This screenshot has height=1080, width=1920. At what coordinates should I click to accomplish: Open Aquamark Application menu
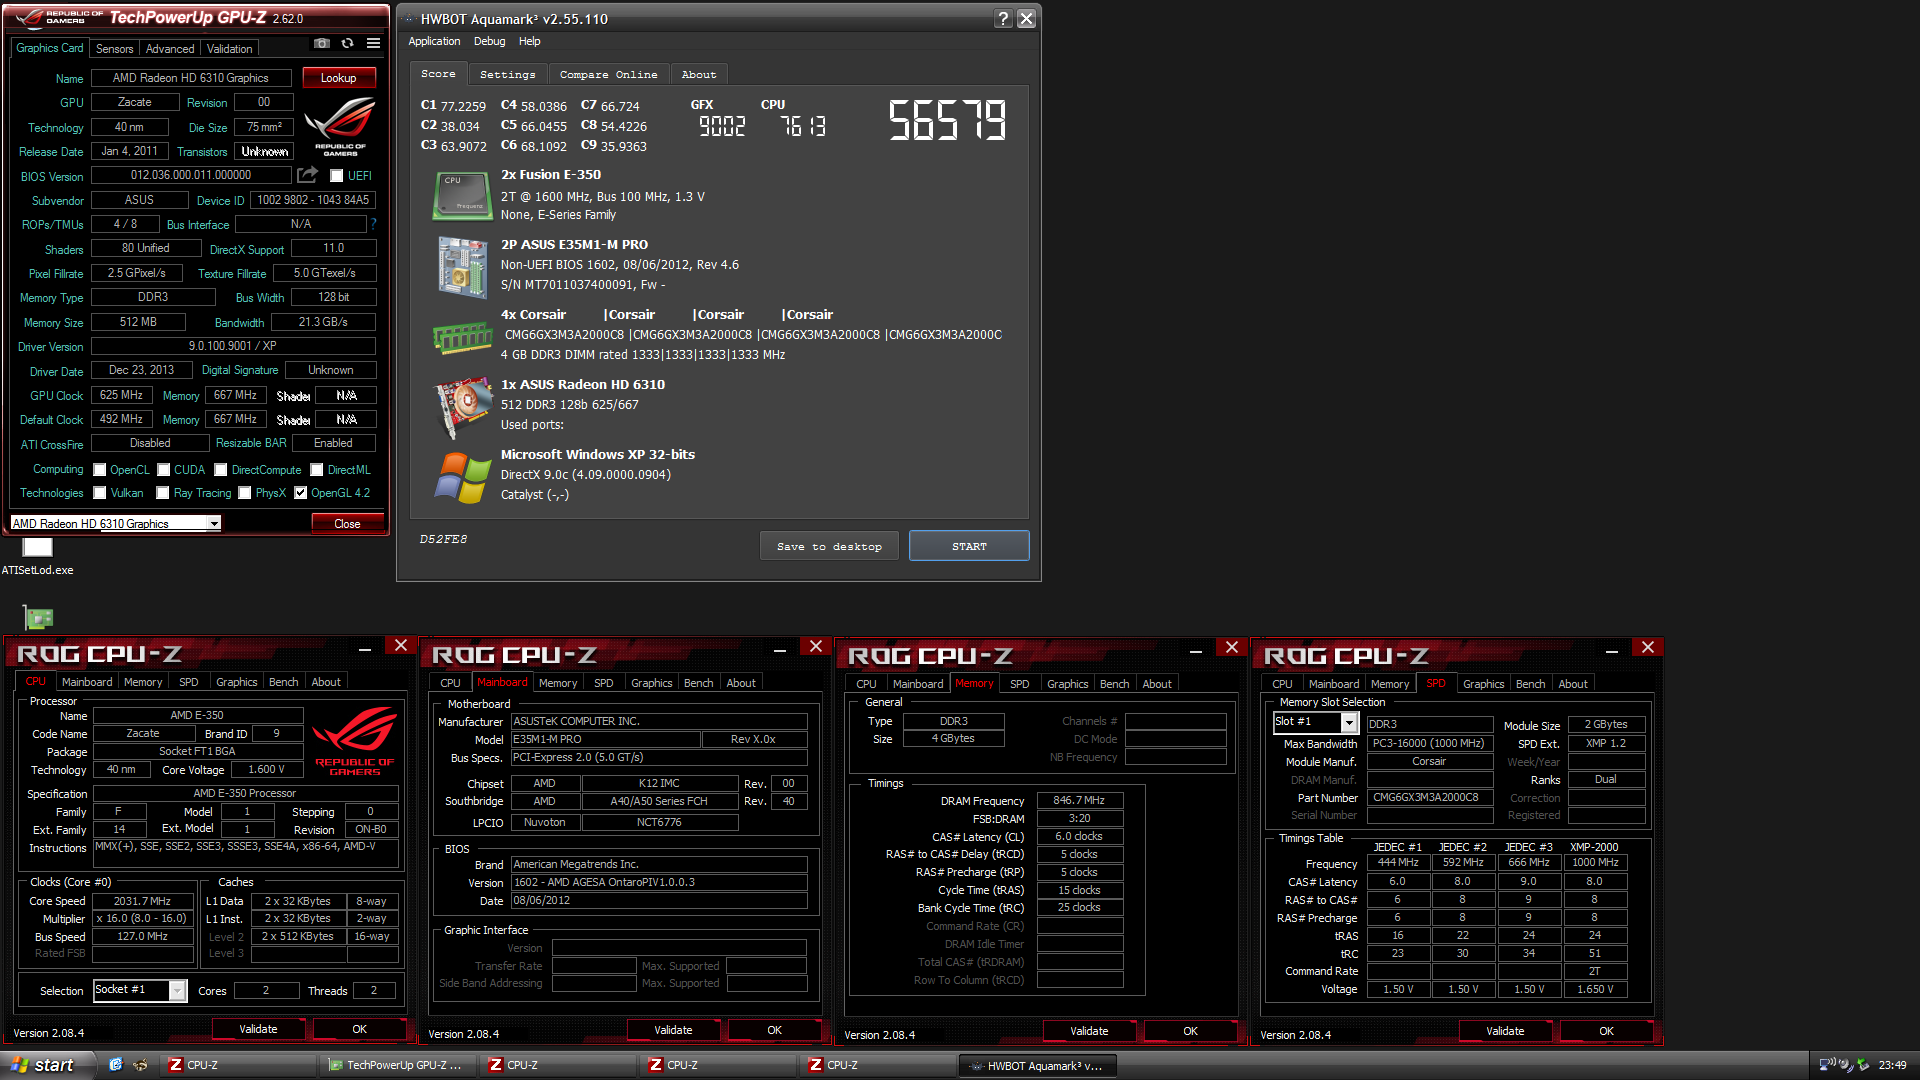tap(434, 41)
